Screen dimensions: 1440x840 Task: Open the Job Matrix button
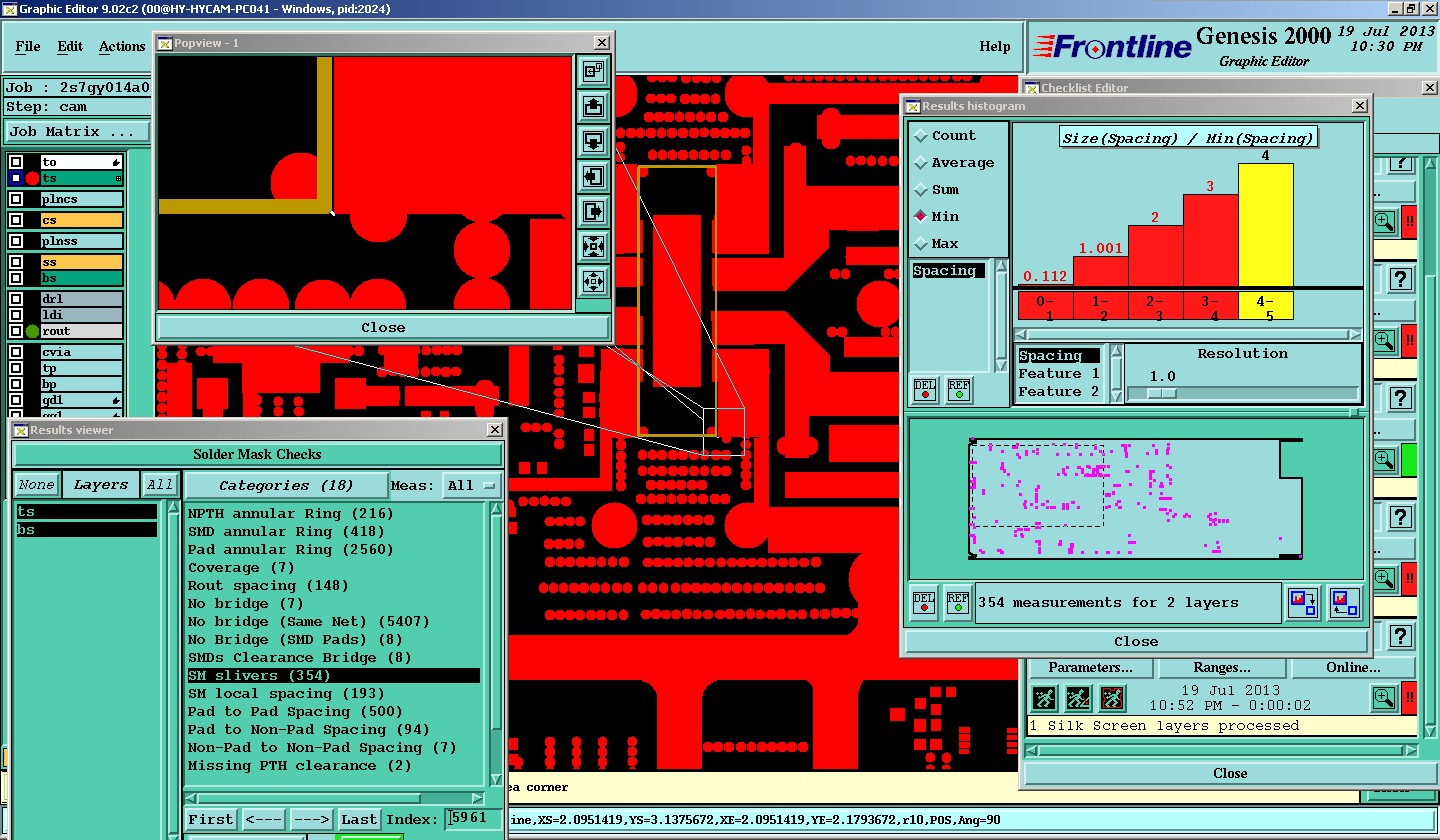coord(77,131)
